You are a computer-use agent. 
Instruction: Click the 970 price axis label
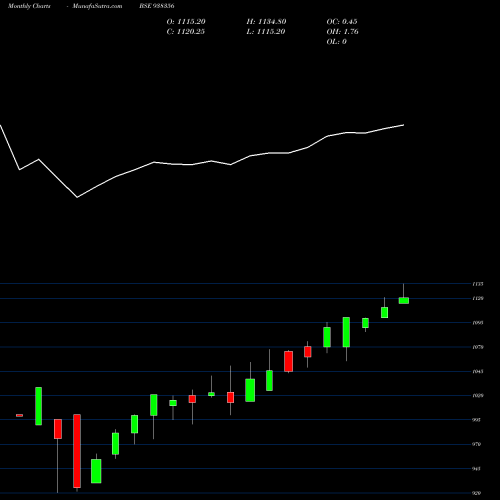477,444
